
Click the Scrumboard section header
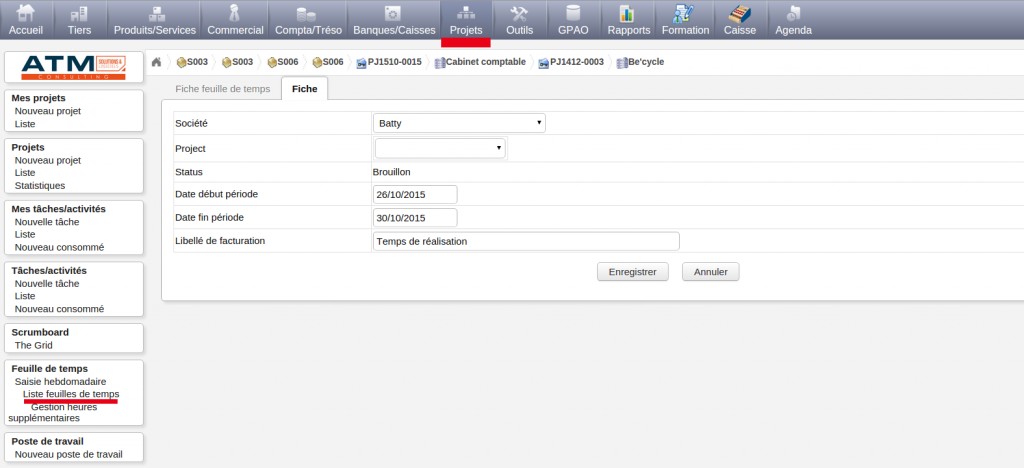[x=40, y=332]
